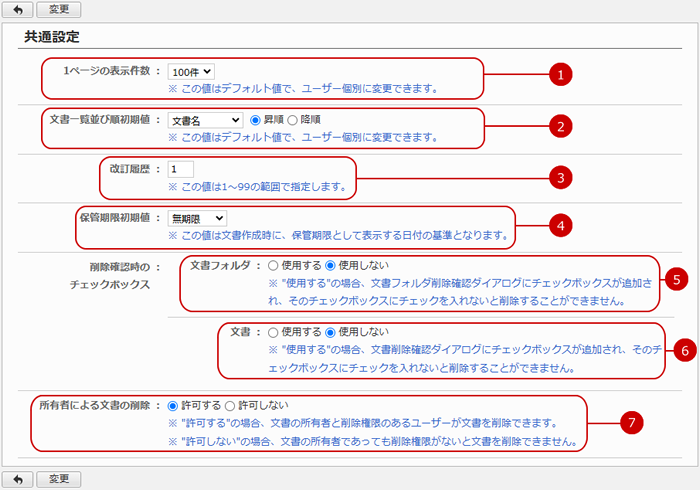This screenshot has height=490, width=700.
Task: Click the 削除確認時の label text
Action: coord(120,267)
